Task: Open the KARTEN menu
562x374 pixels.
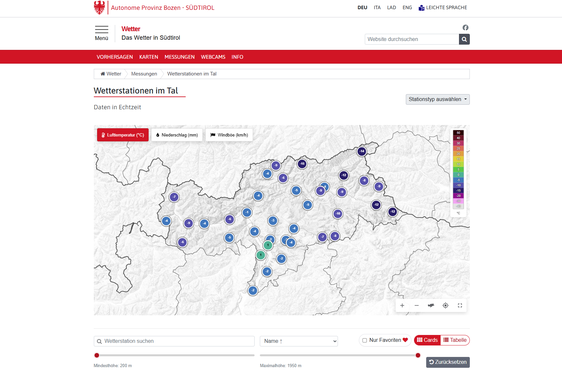Action: 149,57
